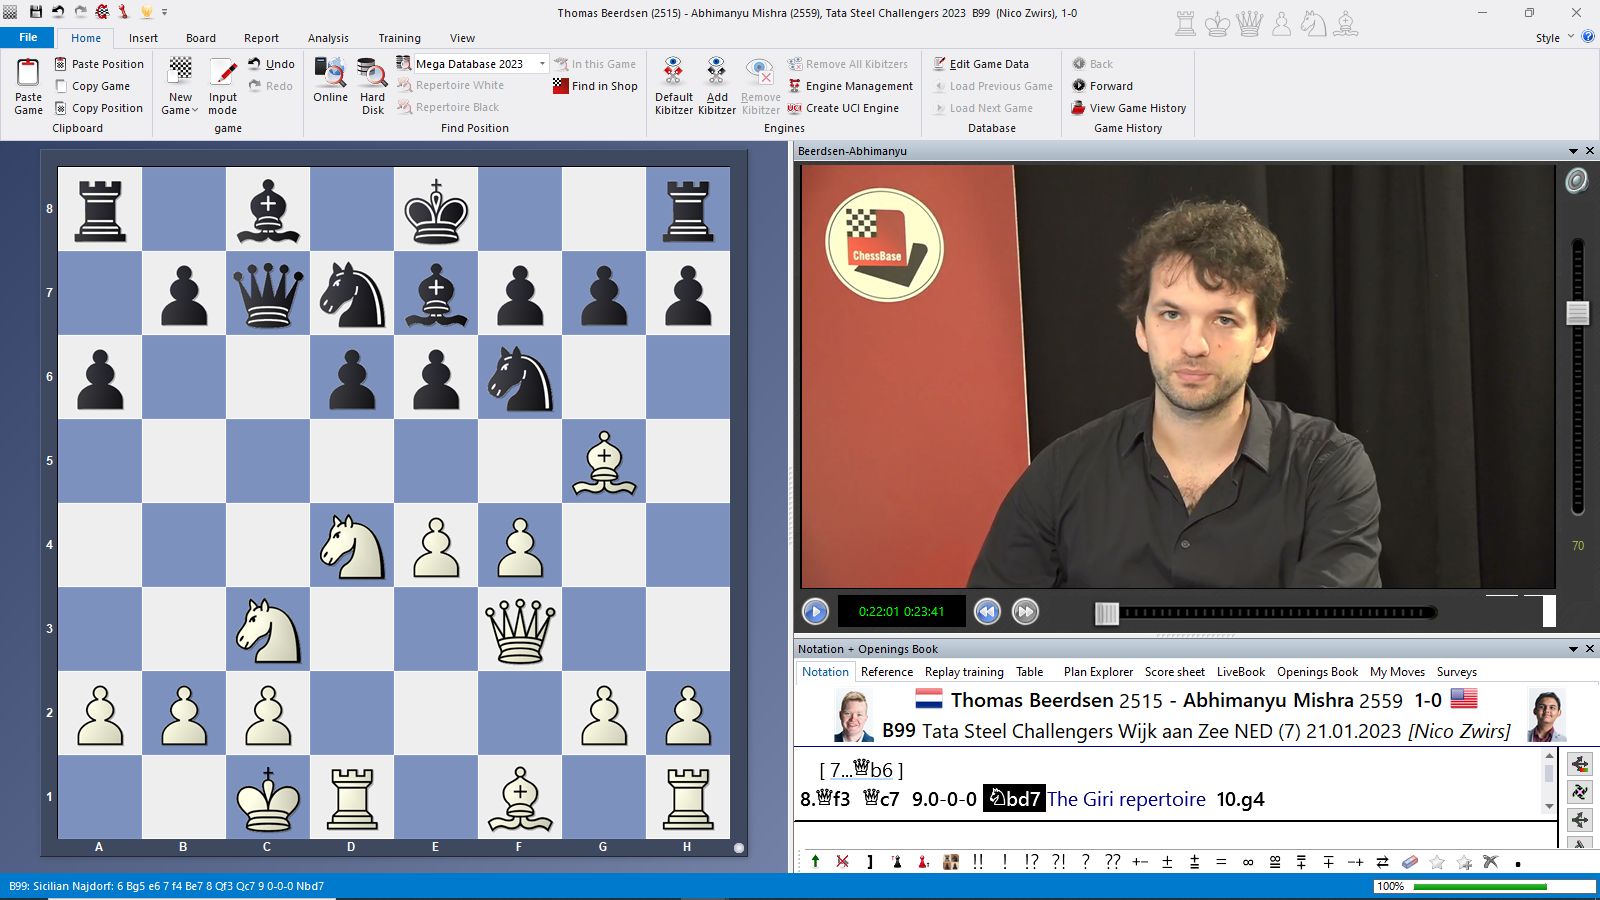
Task: Insert the double exclamation '!!' annotation
Action: [977, 862]
